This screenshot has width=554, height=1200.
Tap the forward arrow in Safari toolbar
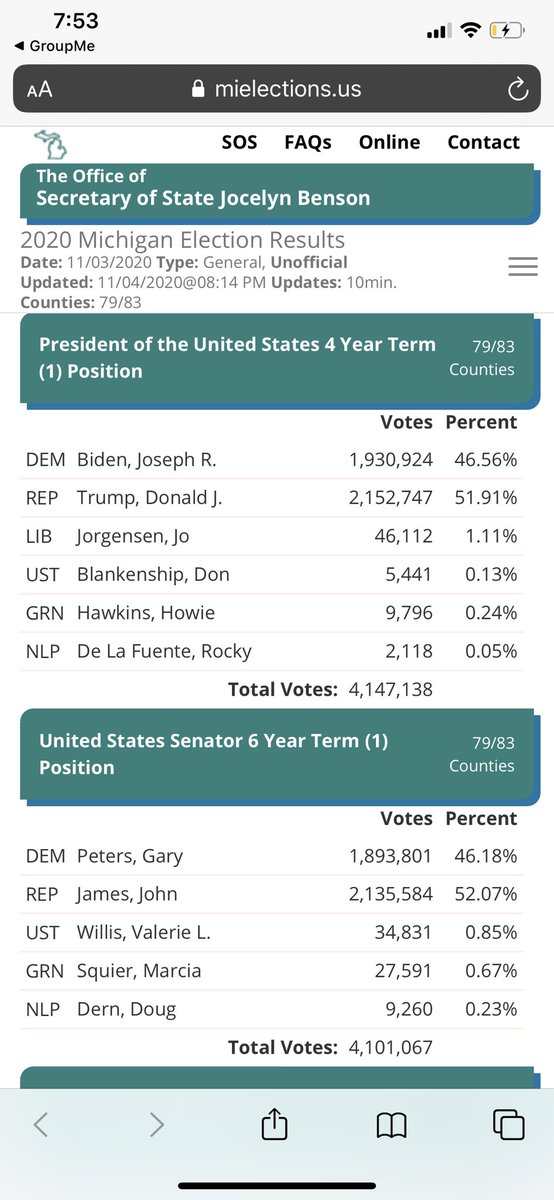(x=156, y=1125)
